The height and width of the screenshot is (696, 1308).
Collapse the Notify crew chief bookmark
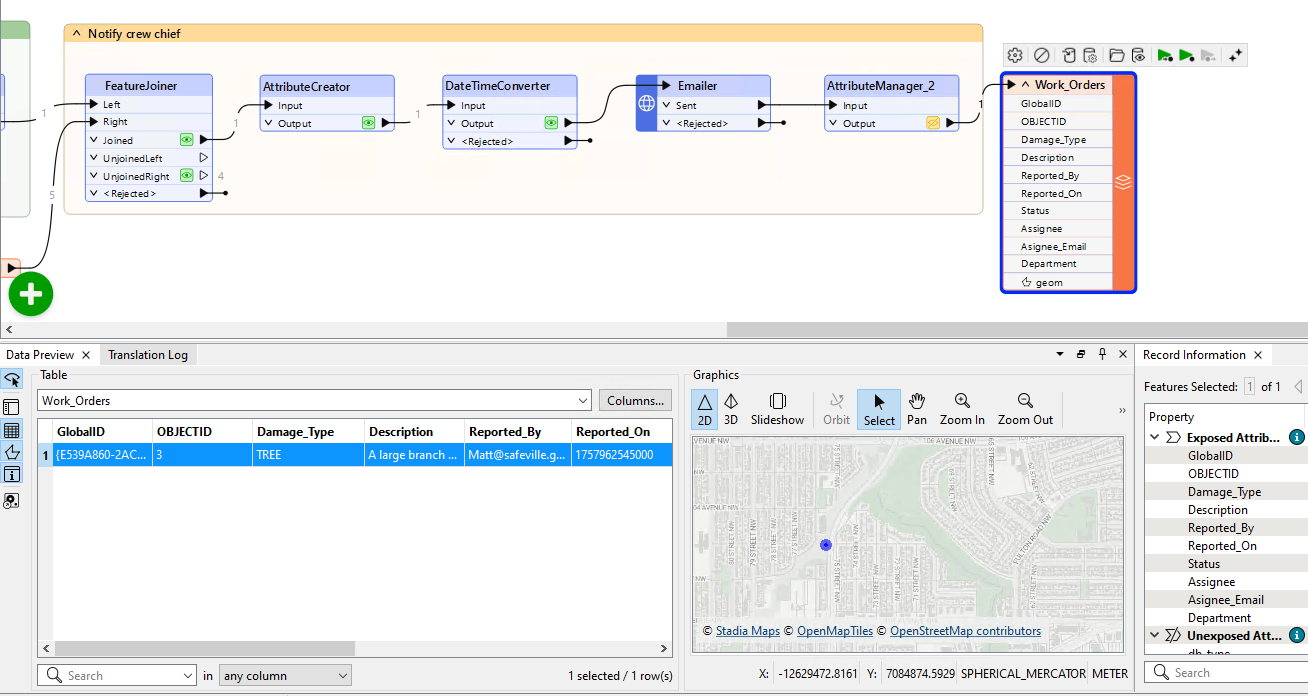tap(77, 33)
